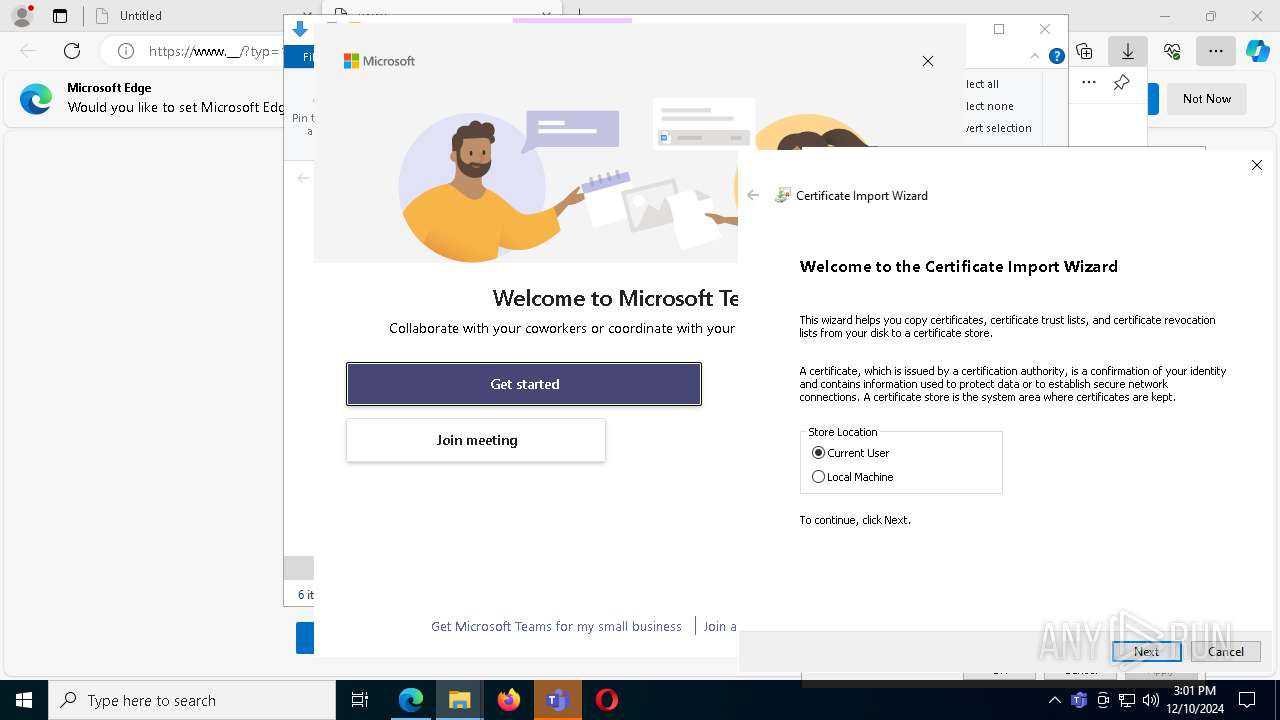Open Browser essentials heart icon

click(x=1172, y=51)
